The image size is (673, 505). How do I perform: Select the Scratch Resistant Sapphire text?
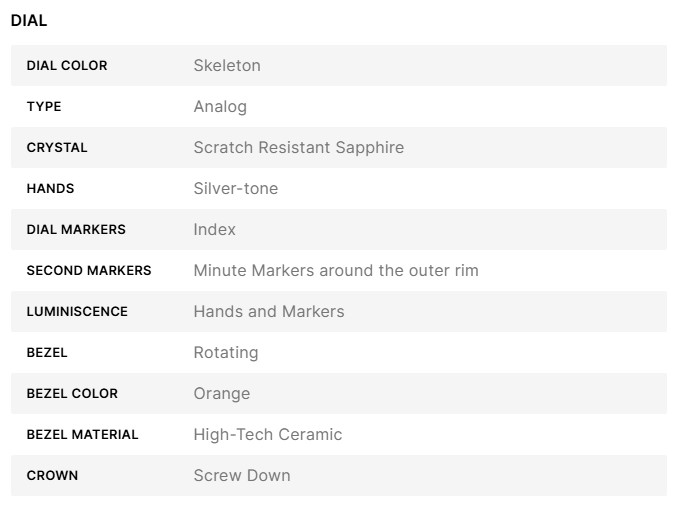298,148
